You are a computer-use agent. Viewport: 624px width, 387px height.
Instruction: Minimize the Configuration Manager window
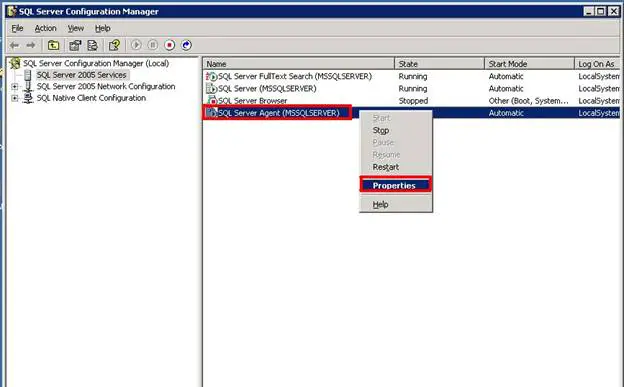(589, 12)
